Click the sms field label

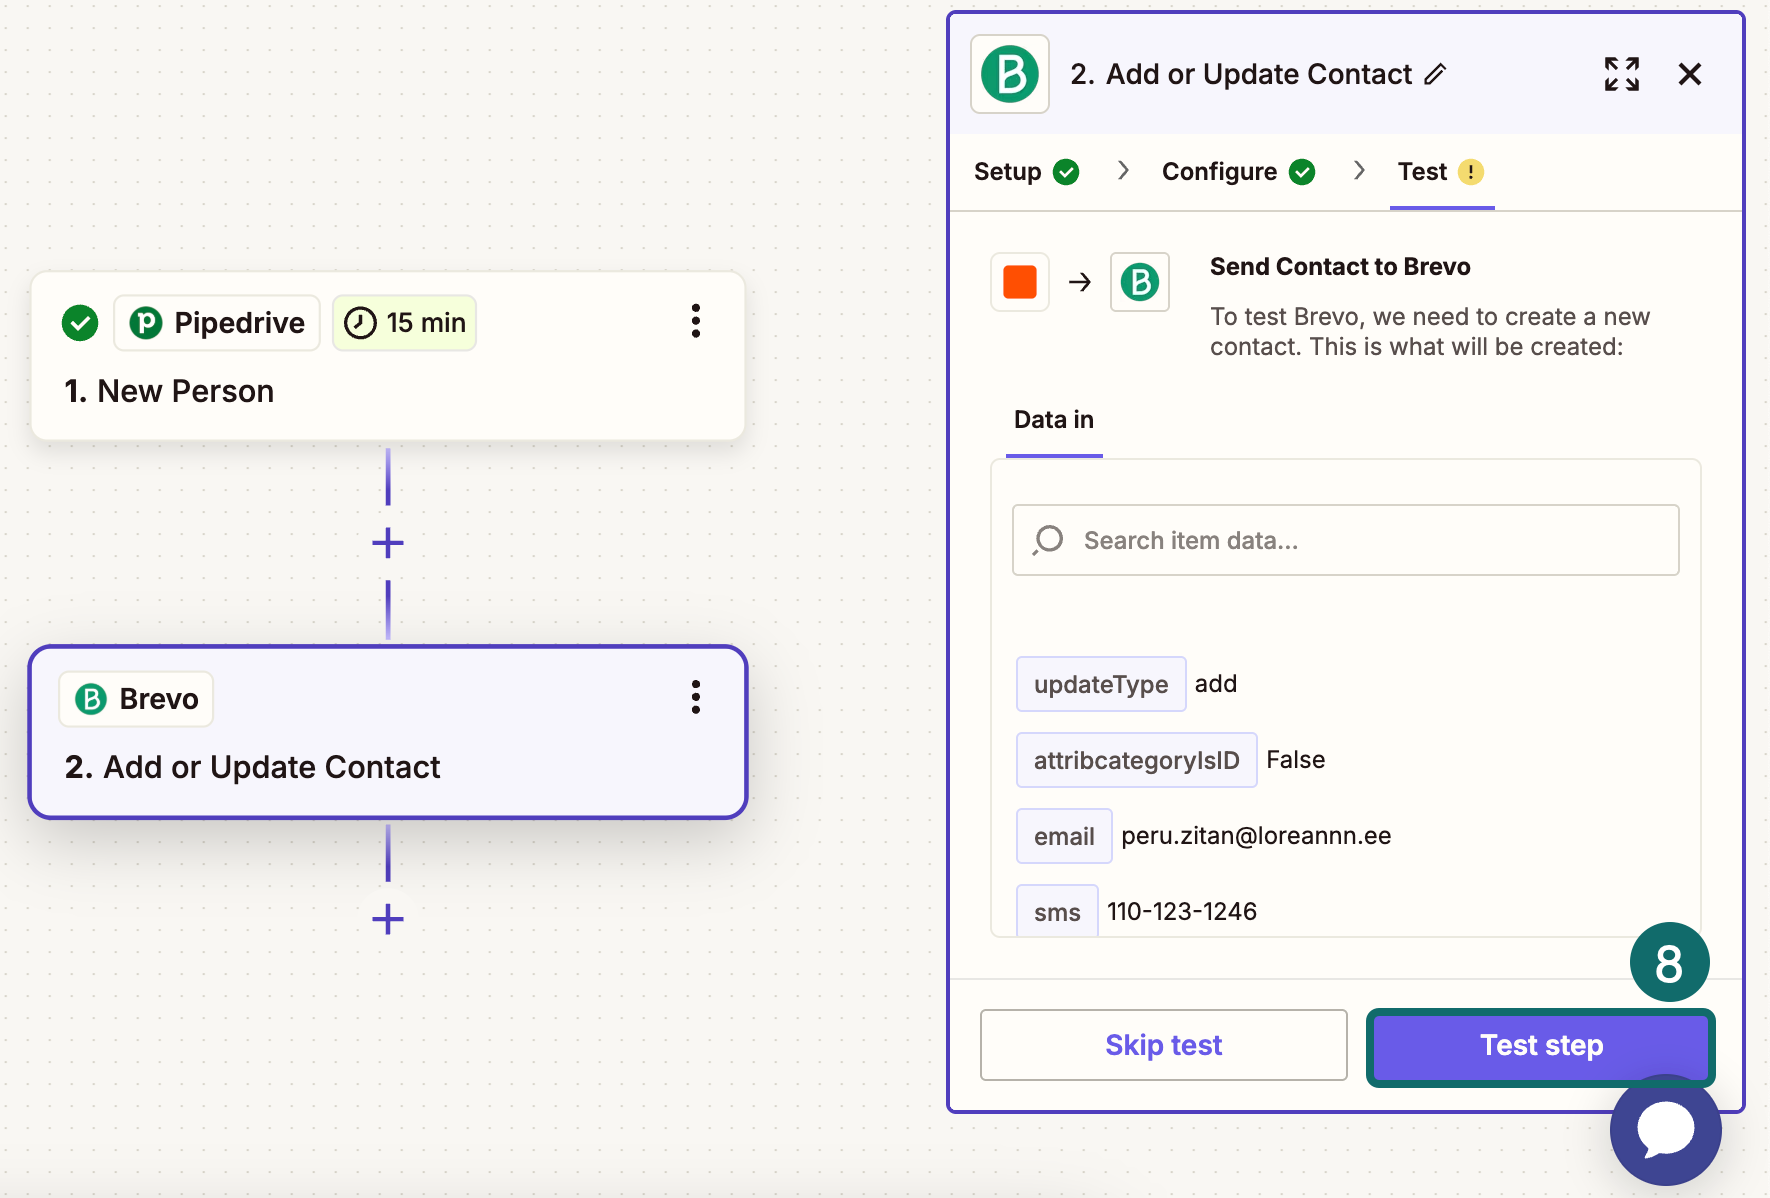(1057, 911)
